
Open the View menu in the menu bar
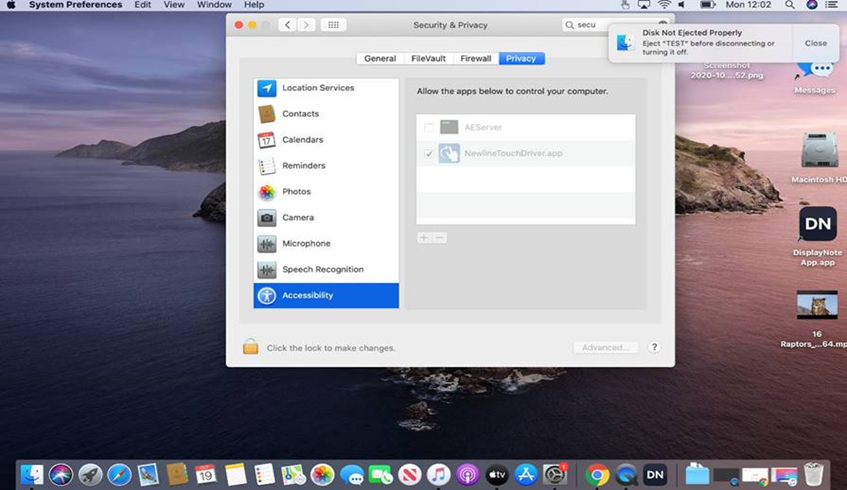[174, 5]
